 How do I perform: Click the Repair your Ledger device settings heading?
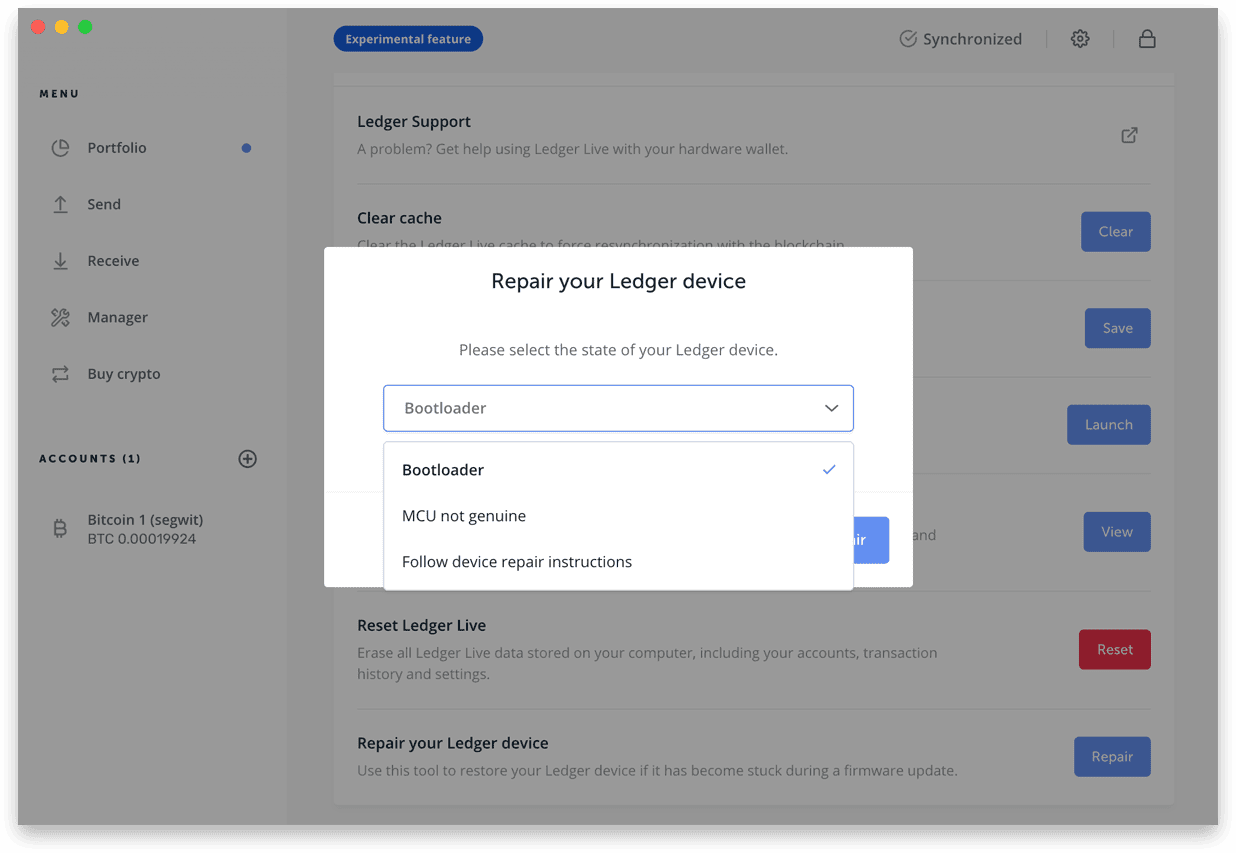coord(453,744)
